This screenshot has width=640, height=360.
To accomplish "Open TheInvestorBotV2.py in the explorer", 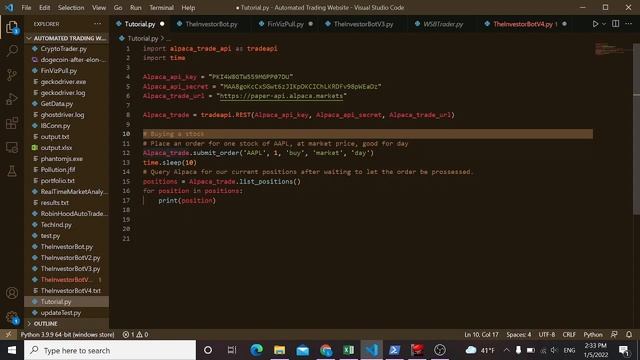I will [x=70, y=258].
